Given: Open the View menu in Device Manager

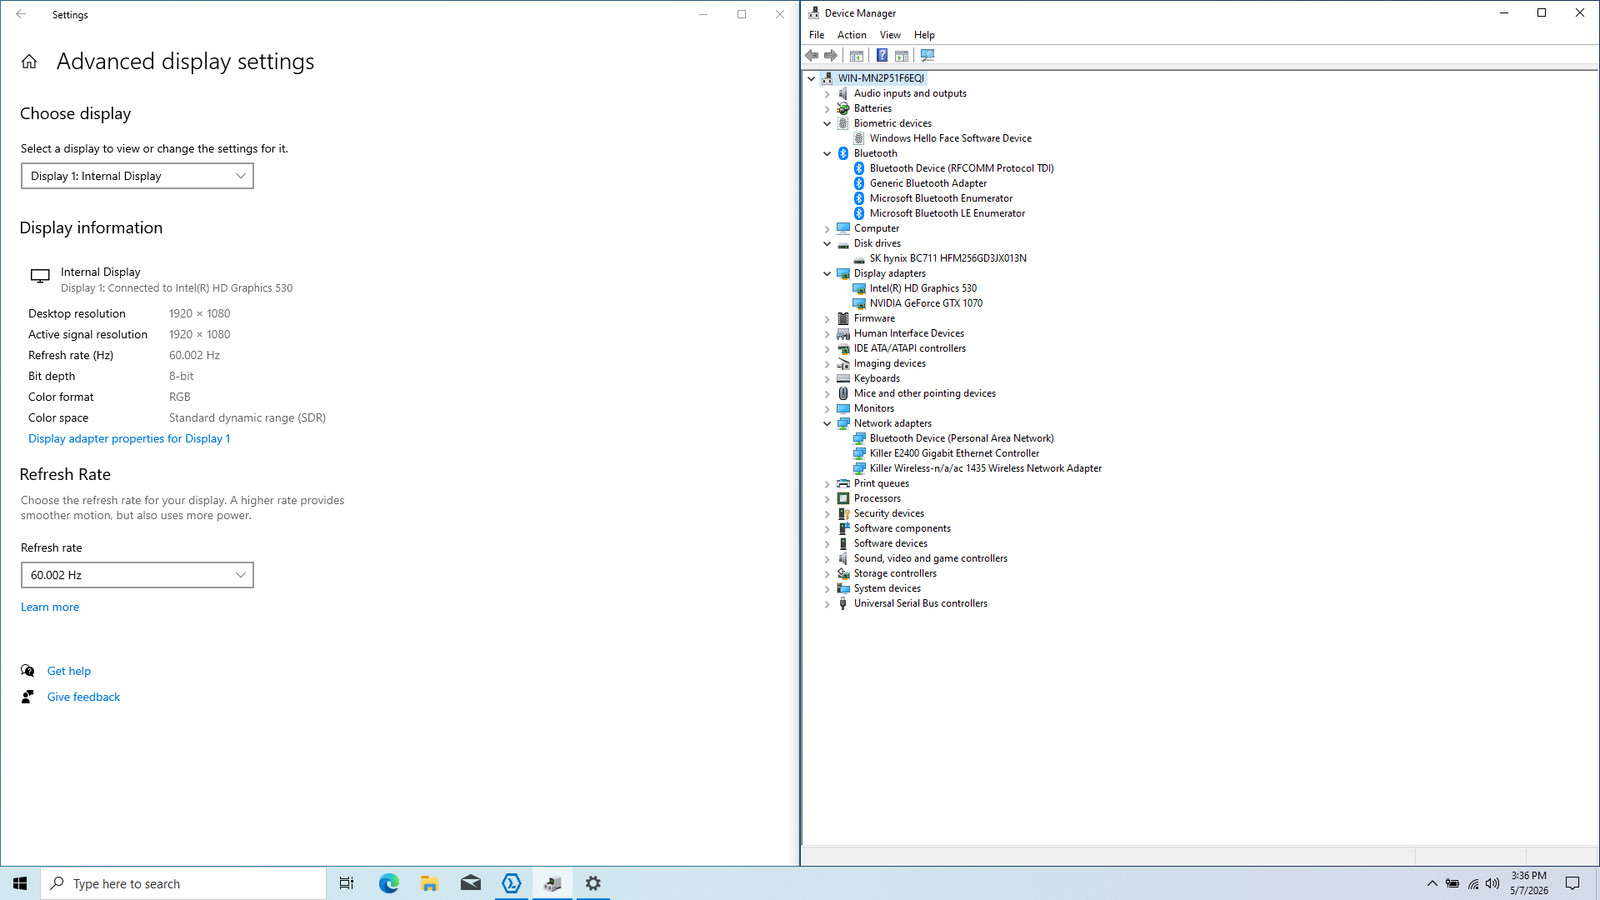Looking at the screenshot, I should pyautogui.click(x=890, y=35).
